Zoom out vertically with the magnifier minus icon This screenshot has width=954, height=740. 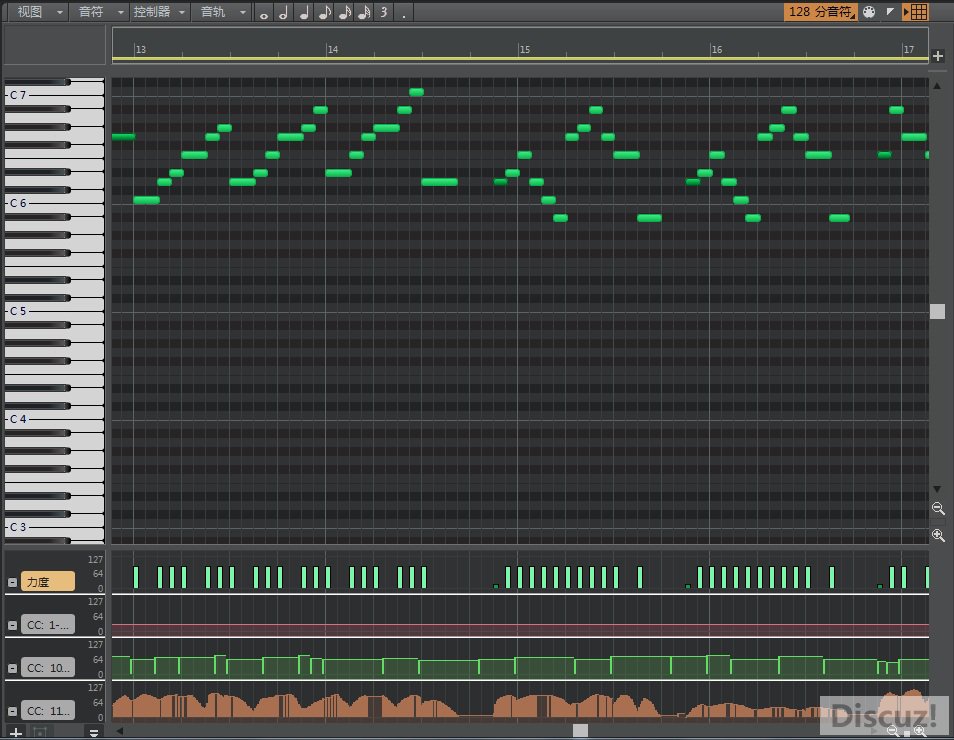pos(938,508)
